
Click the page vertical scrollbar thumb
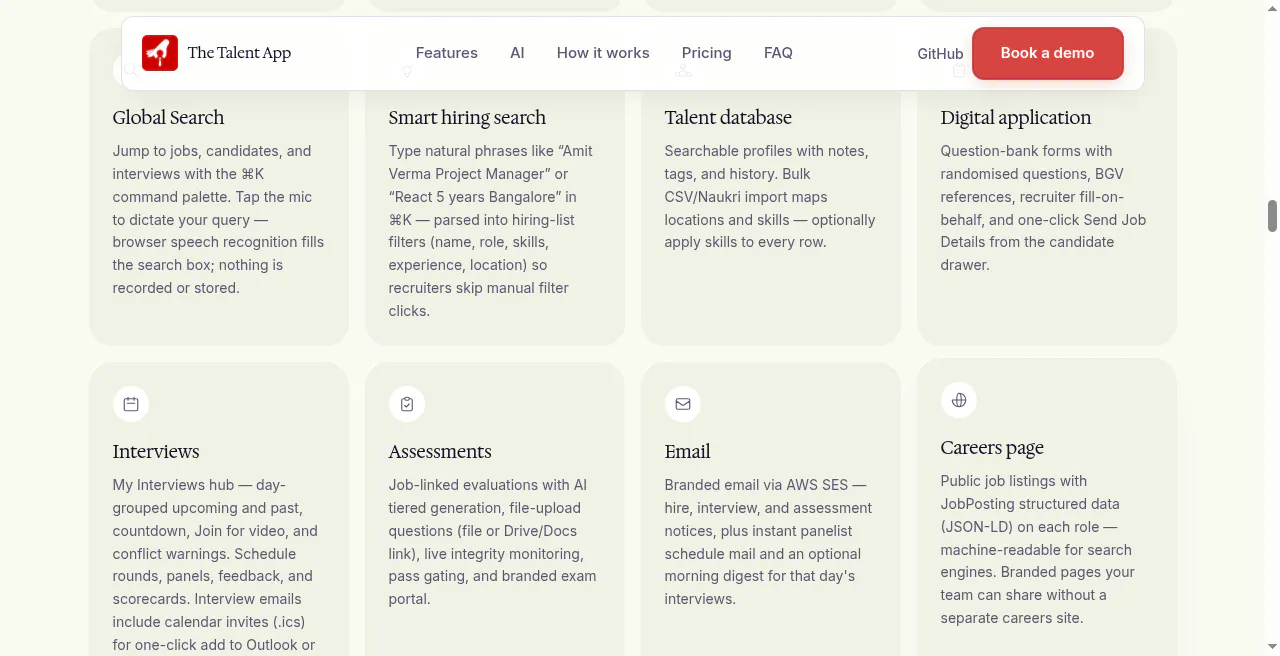point(1273,216)
